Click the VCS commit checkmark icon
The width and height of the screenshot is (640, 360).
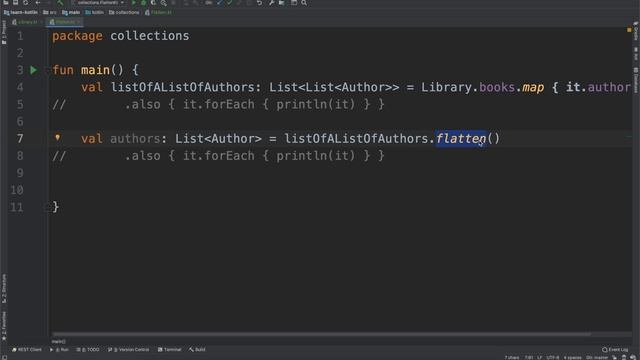coord(230,3)
